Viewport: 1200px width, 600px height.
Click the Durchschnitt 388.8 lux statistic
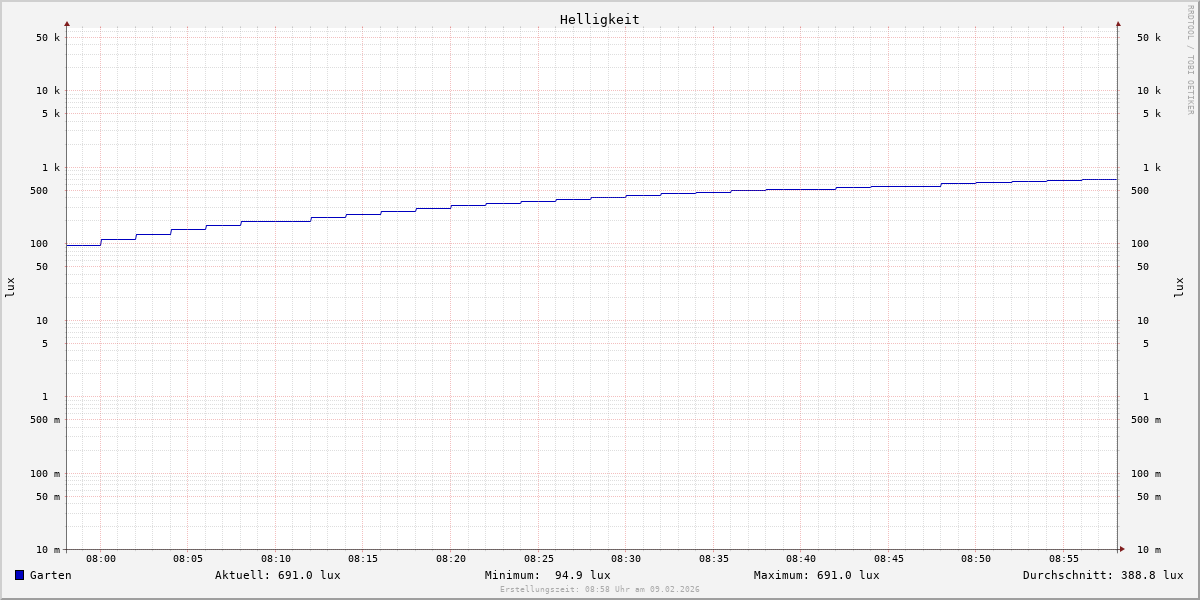pos(1102,575)
